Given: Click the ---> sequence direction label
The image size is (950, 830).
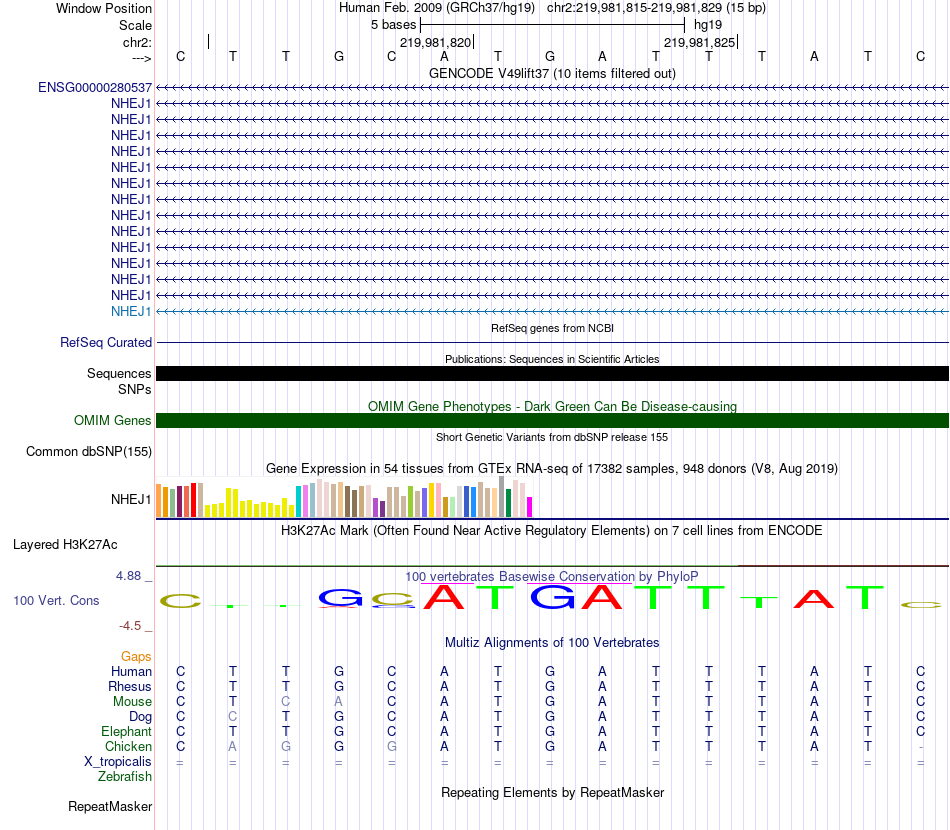Looking at the screenshot, I should [141, 58].
